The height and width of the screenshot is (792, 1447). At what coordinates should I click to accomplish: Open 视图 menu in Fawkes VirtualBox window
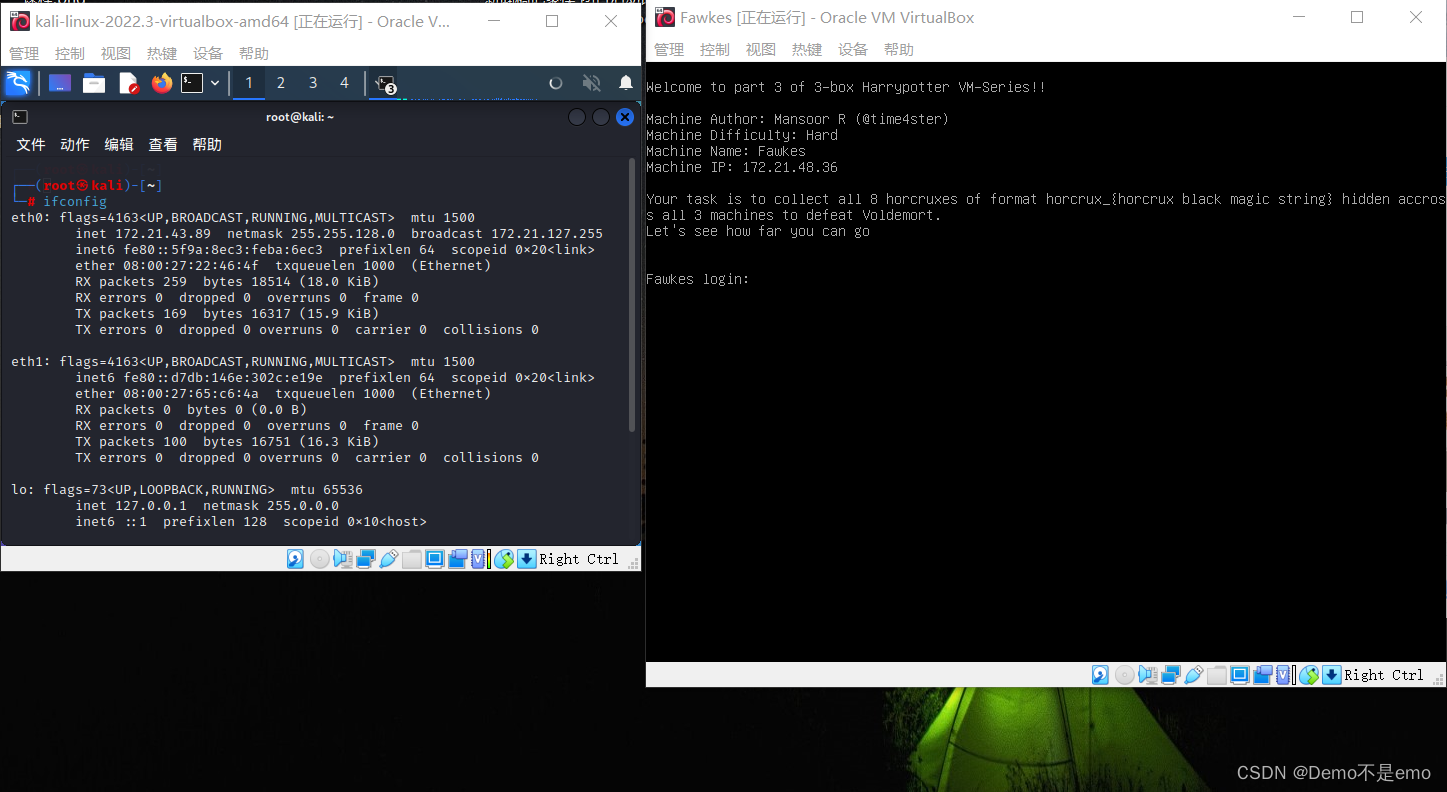[x=761, y=50]
